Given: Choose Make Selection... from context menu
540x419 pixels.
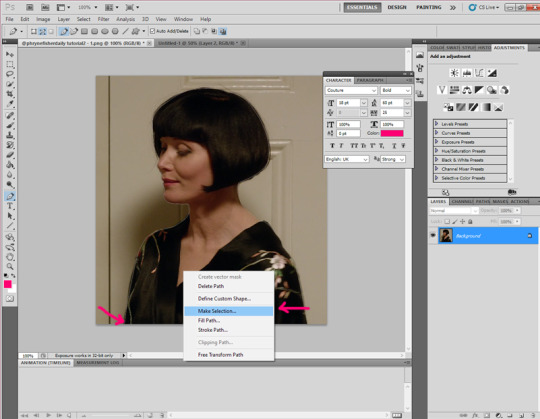Looking at the screenshot, I should click(229, 311).
